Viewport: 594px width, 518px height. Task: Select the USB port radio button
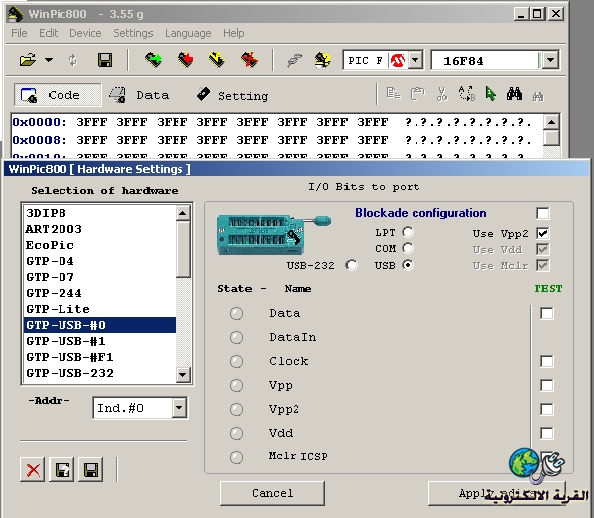(408, 265)
